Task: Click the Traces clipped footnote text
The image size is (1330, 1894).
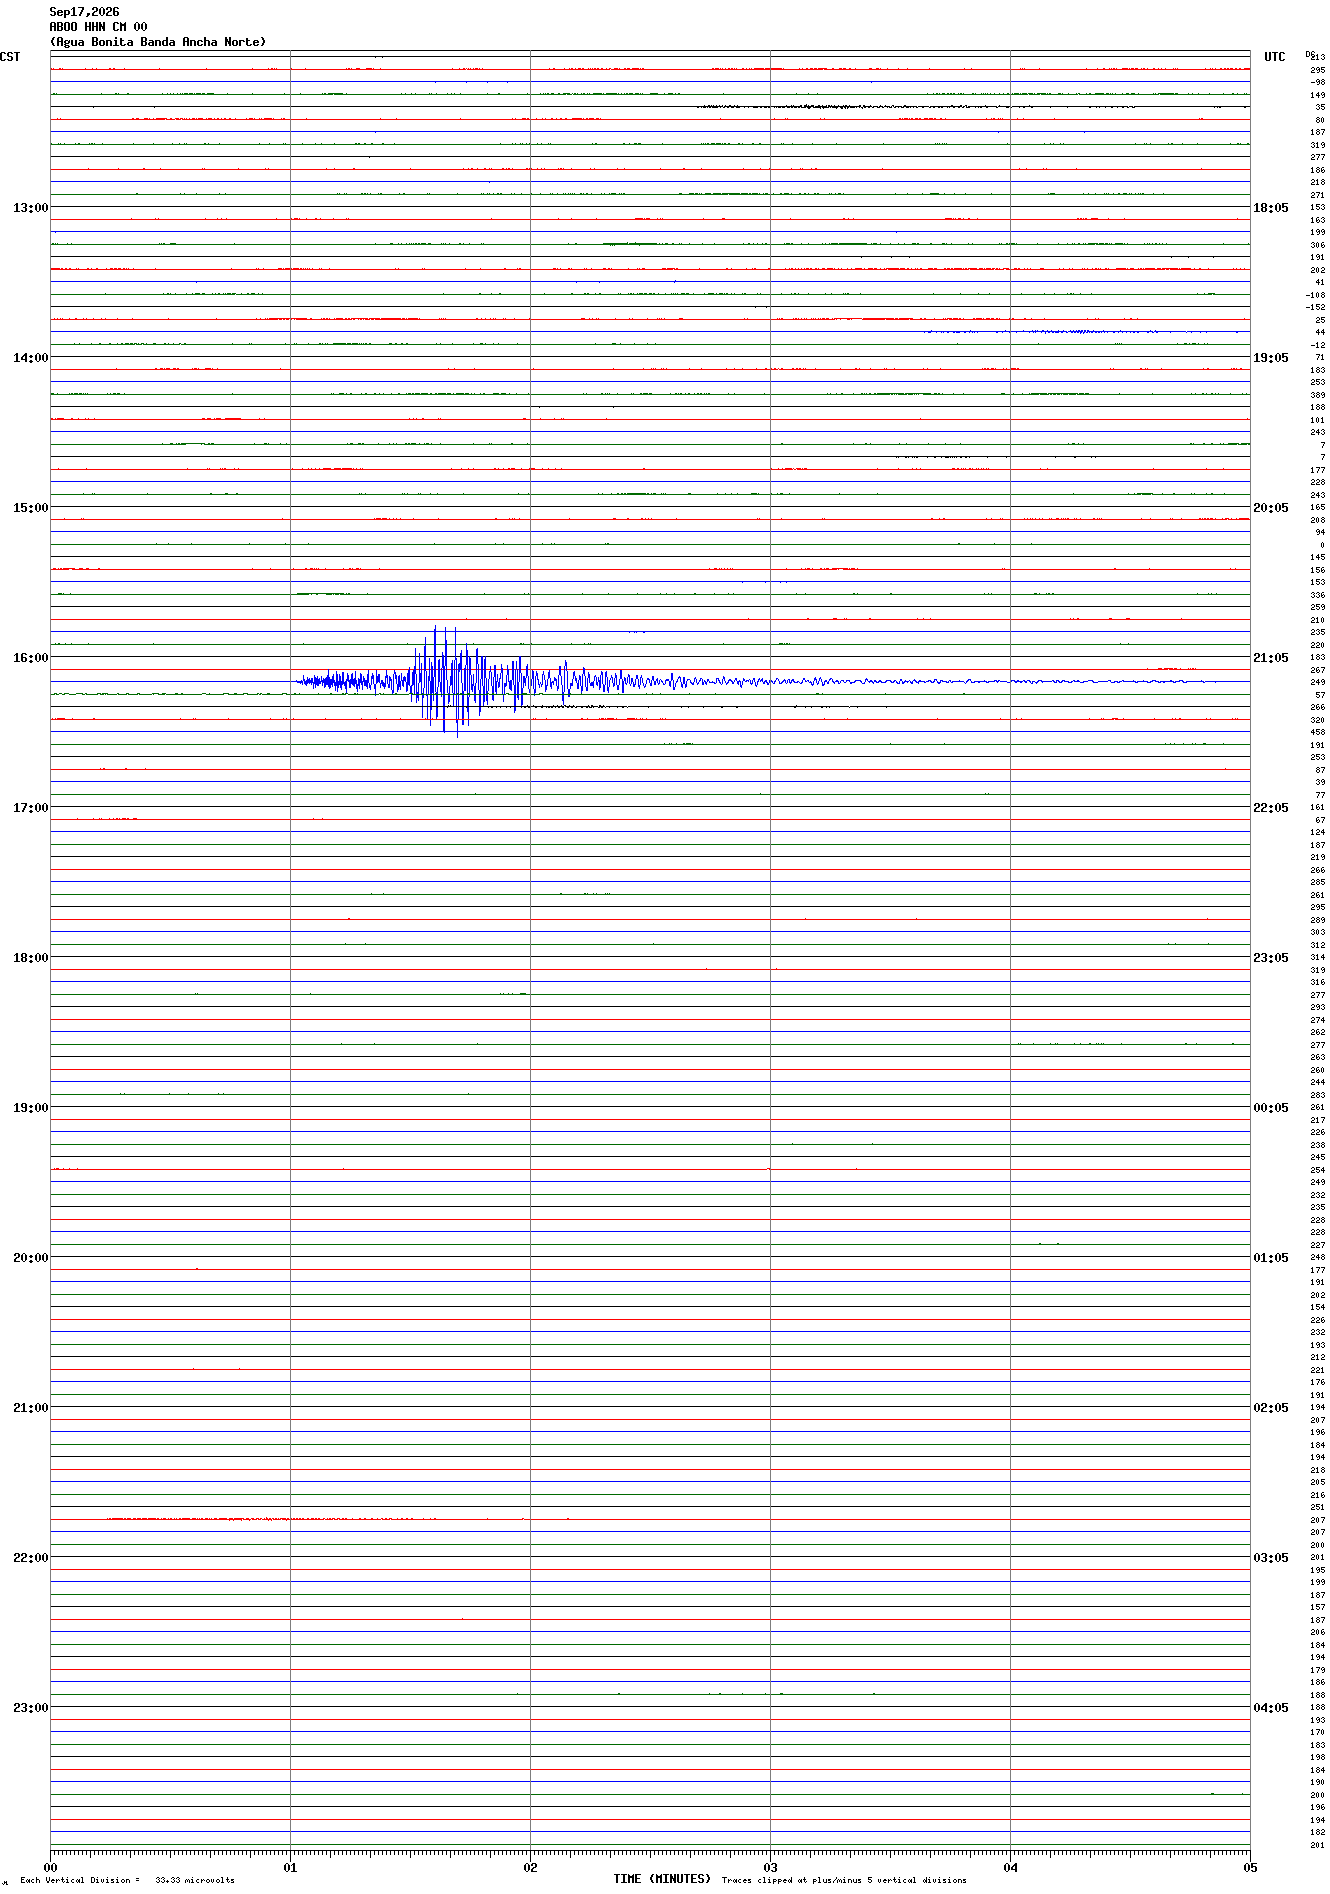Action: click(x=844, y=1880)
